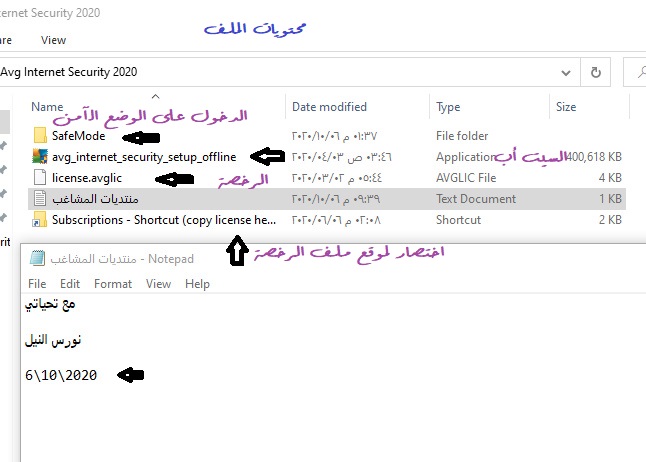
Task: Click the search magnifier icon
Action: click(636, 72)
